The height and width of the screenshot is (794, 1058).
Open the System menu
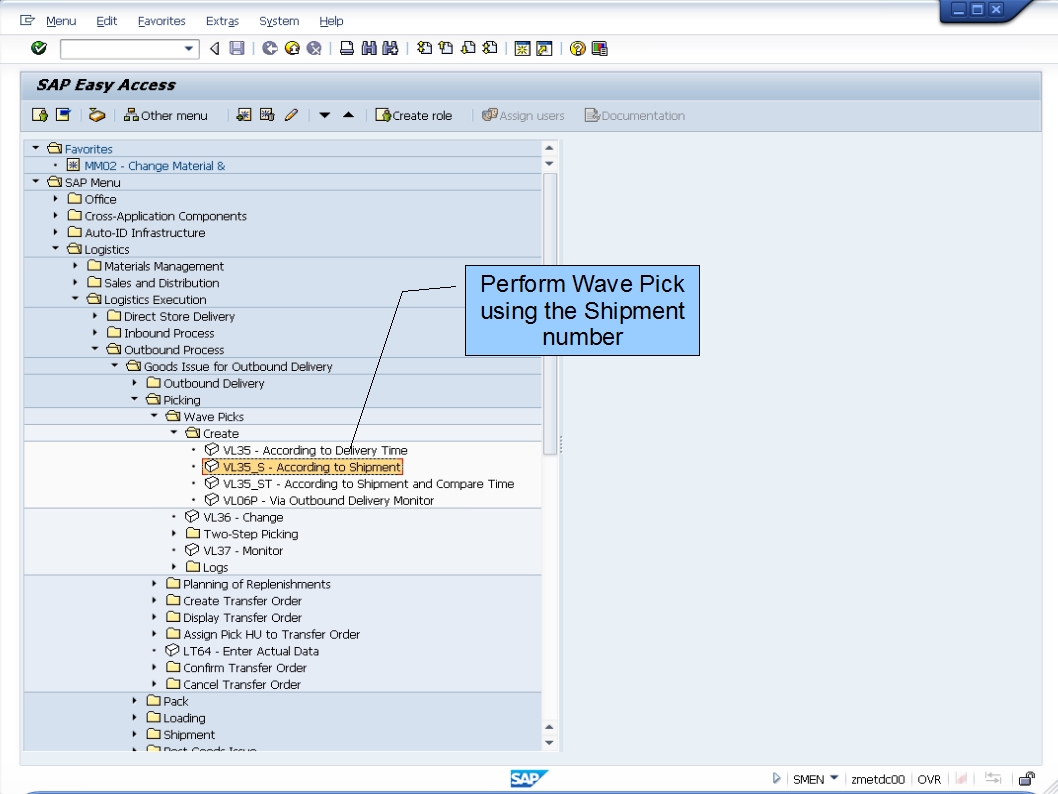(279, 21)
